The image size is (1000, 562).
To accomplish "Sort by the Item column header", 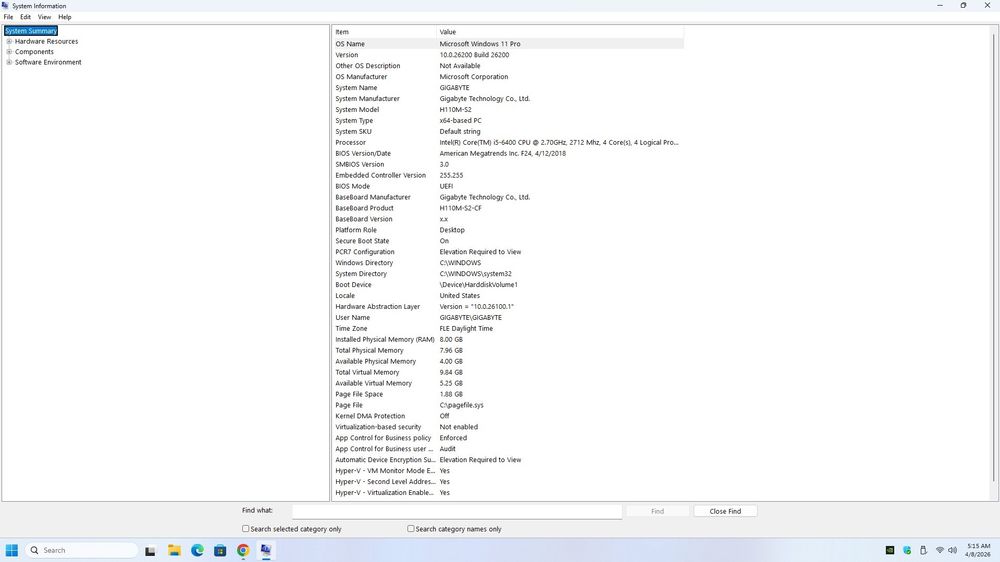I will [x=385, y=32].
